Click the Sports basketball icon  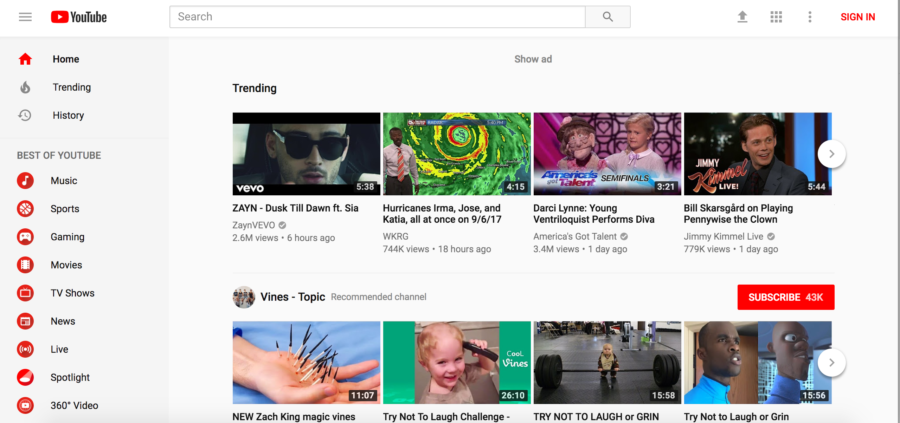click(x=25, y=209)
